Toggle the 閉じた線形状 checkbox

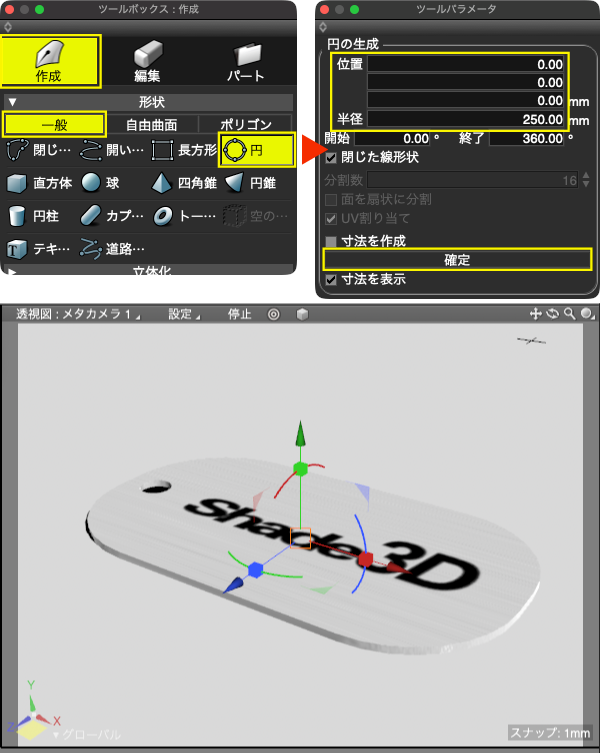(x=331, y=158)
